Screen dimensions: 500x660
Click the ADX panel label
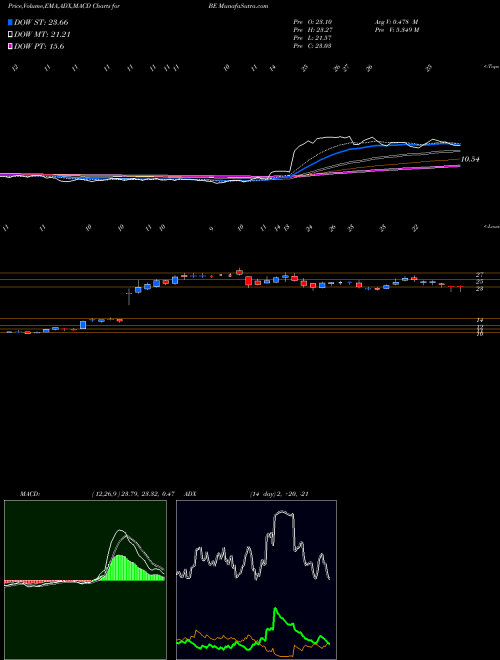pos(191,494)
